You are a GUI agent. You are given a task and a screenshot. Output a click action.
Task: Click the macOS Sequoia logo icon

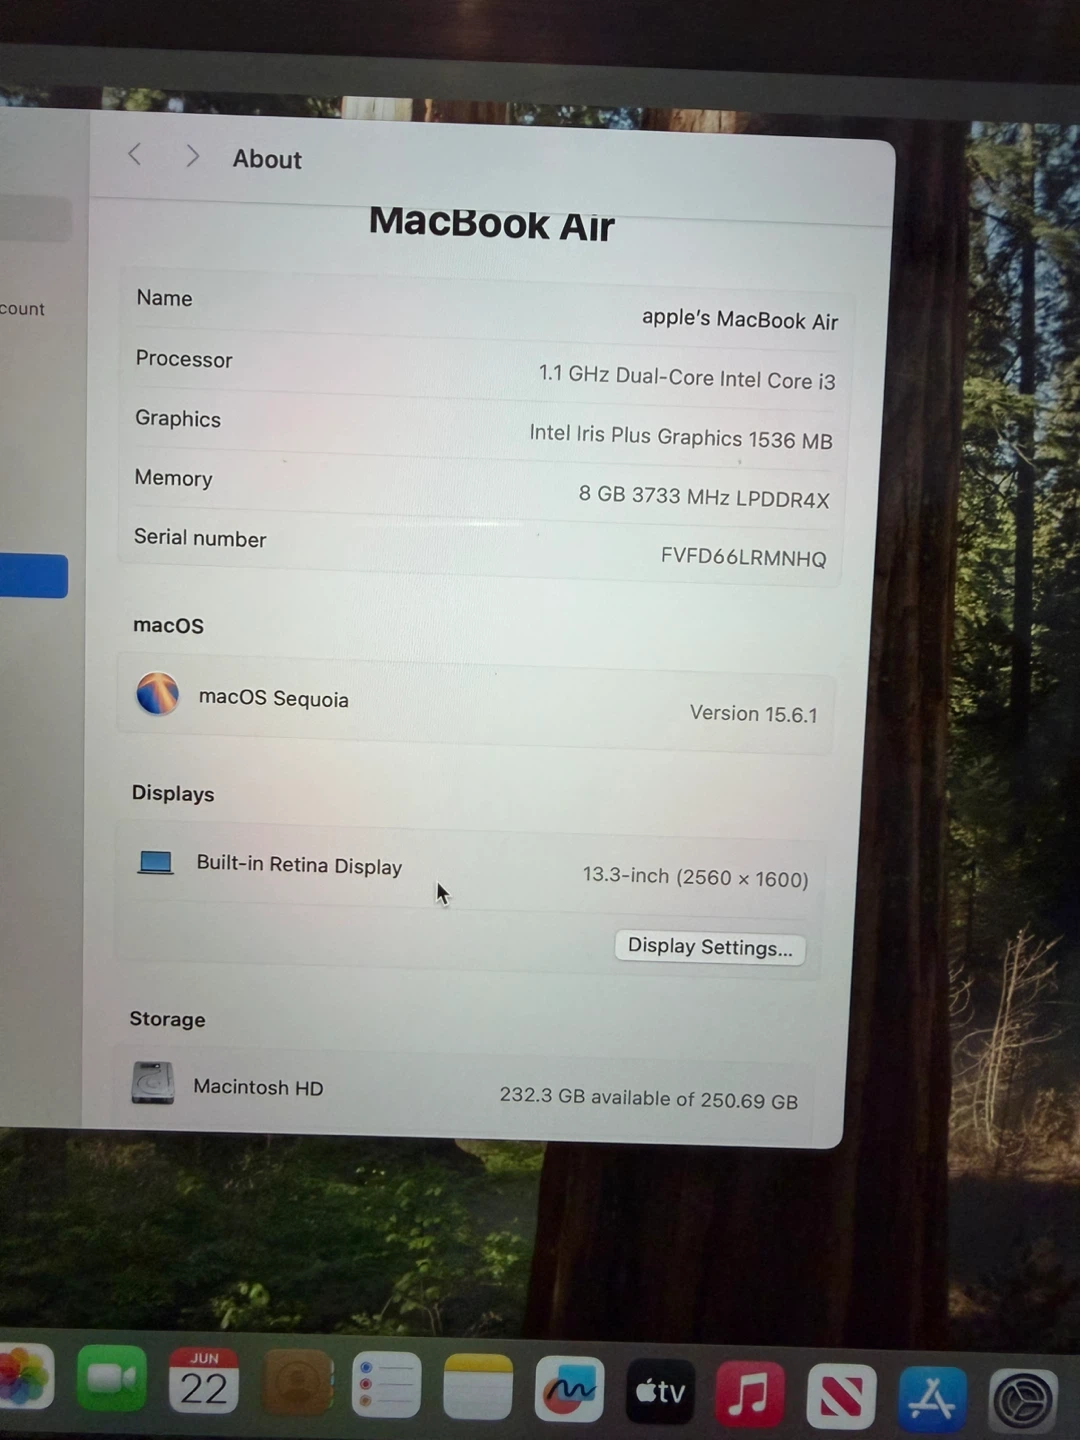tap(158, 693)
